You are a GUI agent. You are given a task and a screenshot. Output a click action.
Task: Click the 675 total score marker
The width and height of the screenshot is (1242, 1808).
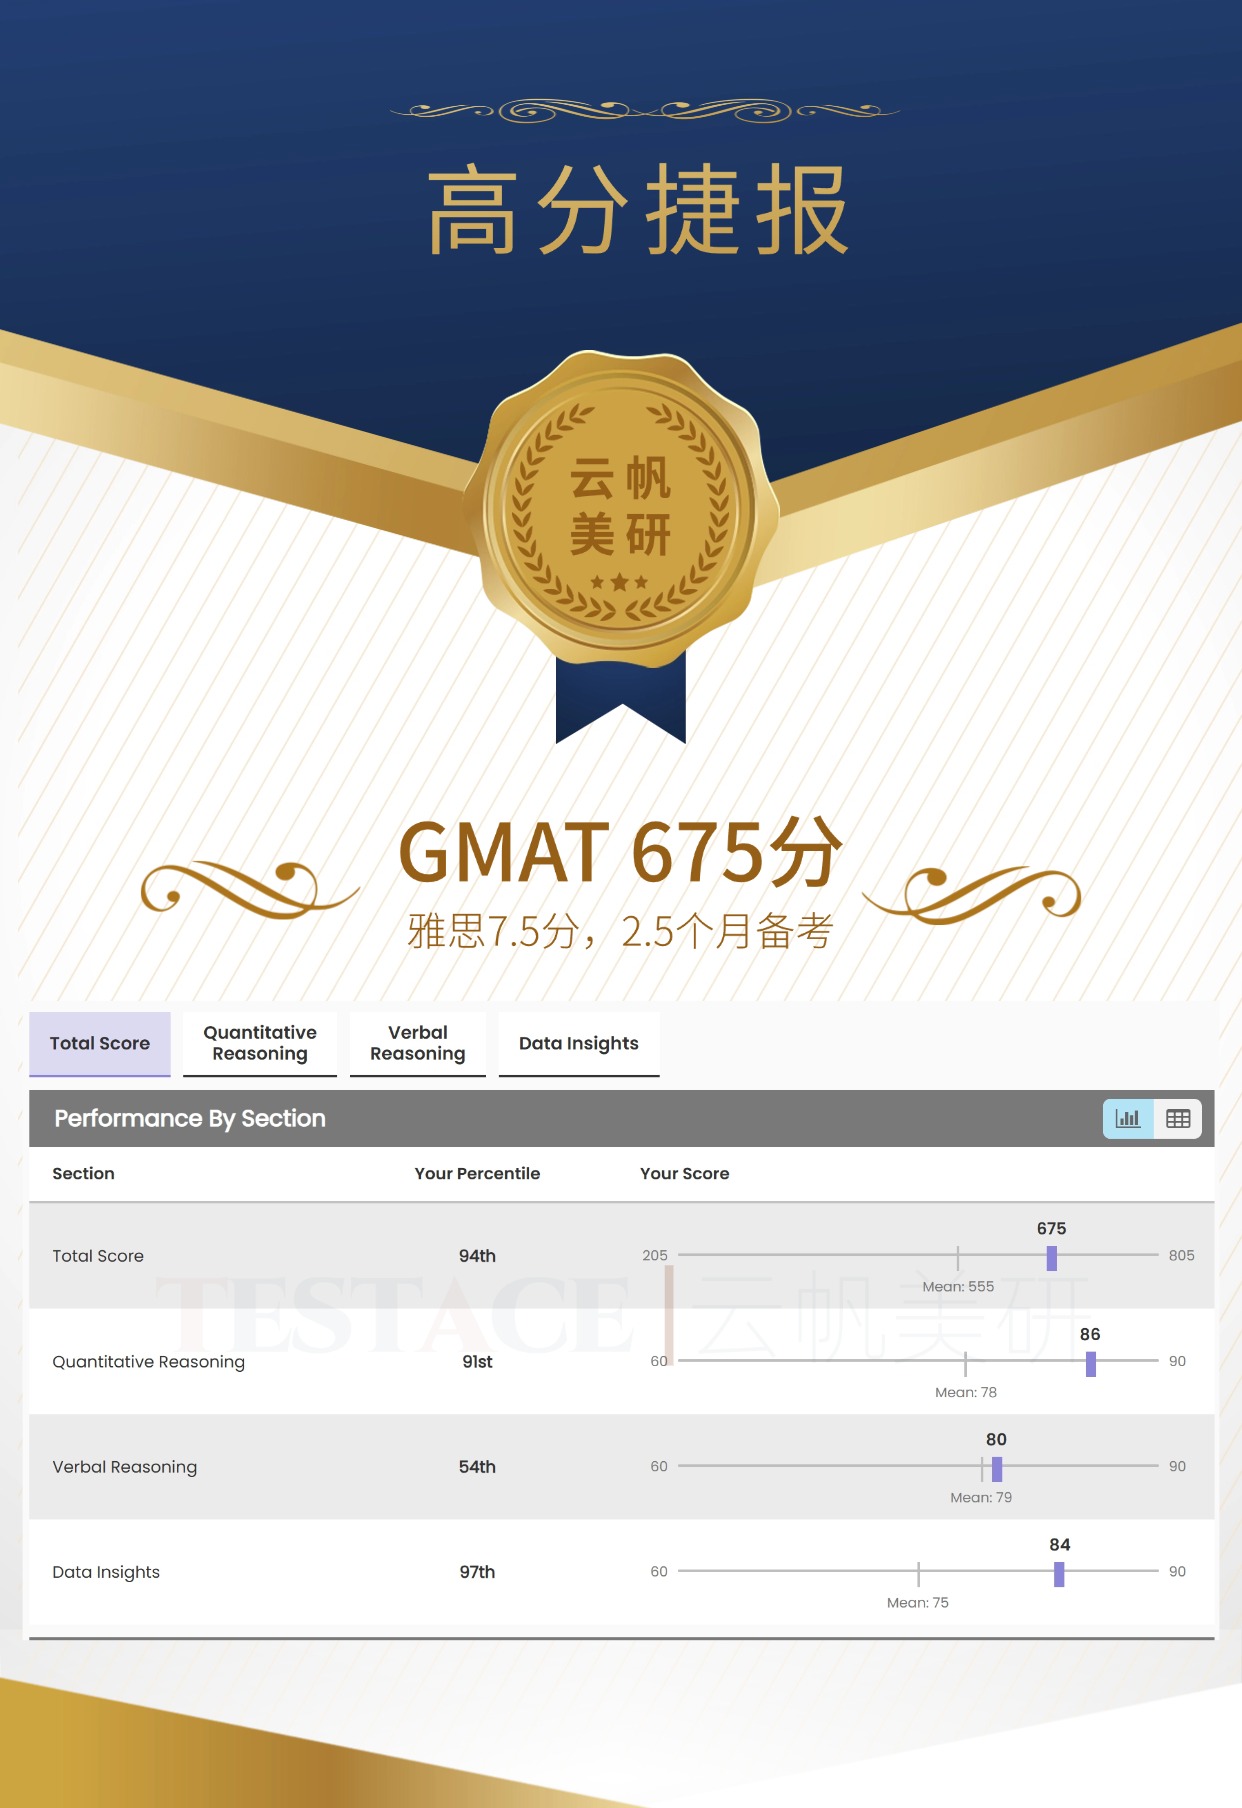[1052, 1258]
